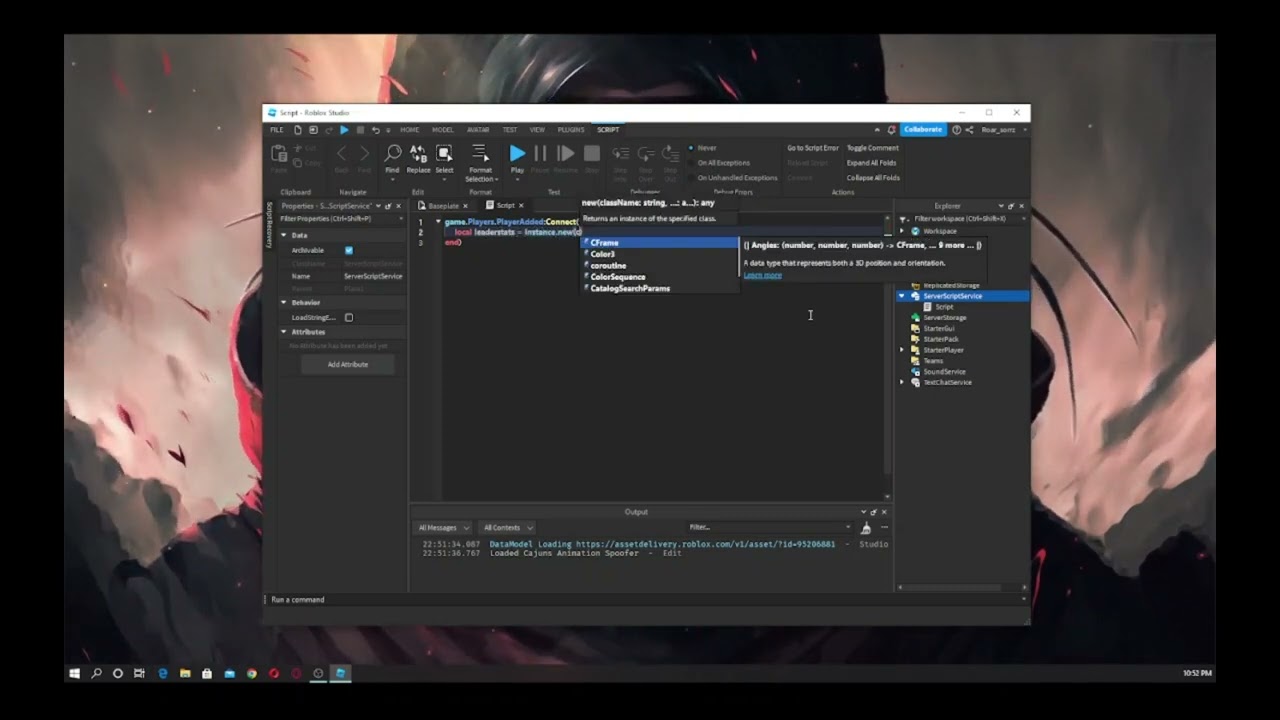Click the Output clear broom icon
The image size is (1280, 720).
[866, 528]
